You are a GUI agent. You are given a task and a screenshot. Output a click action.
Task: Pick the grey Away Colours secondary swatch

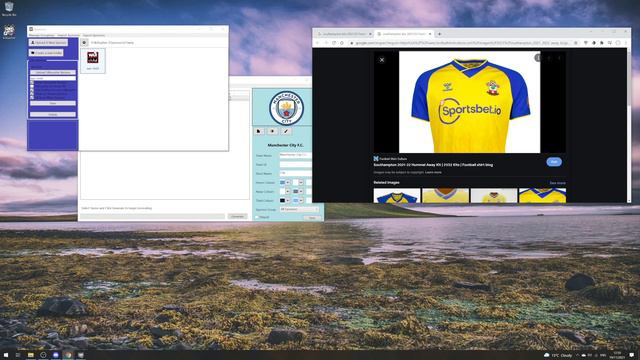(x=296, y=191)
